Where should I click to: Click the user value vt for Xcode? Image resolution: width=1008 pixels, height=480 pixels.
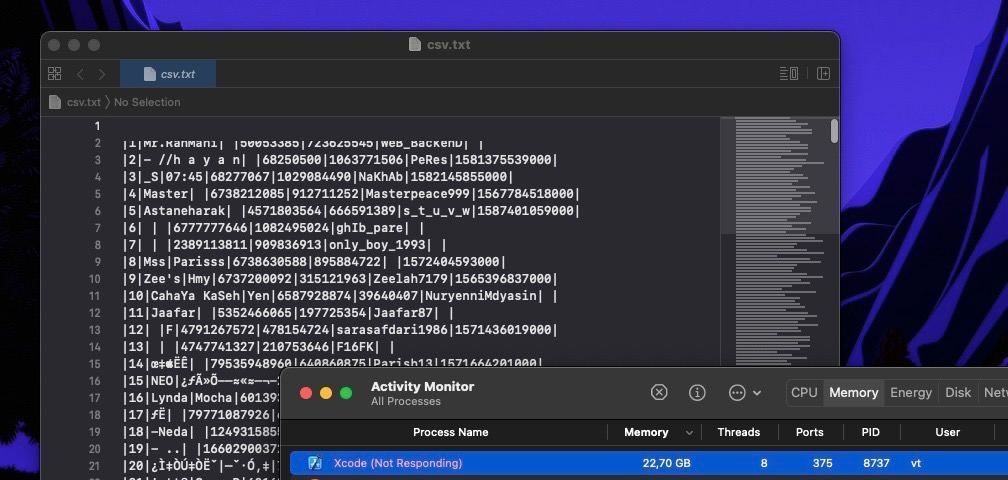pyautogui.click(x=916, y=463)
